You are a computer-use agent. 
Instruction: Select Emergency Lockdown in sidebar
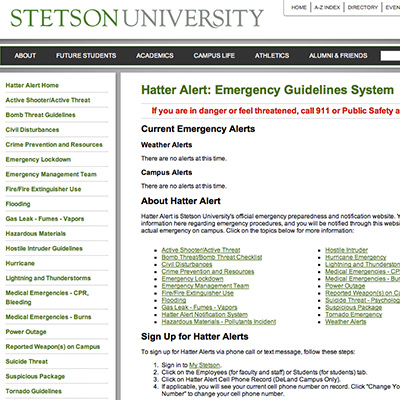point(38,159)
